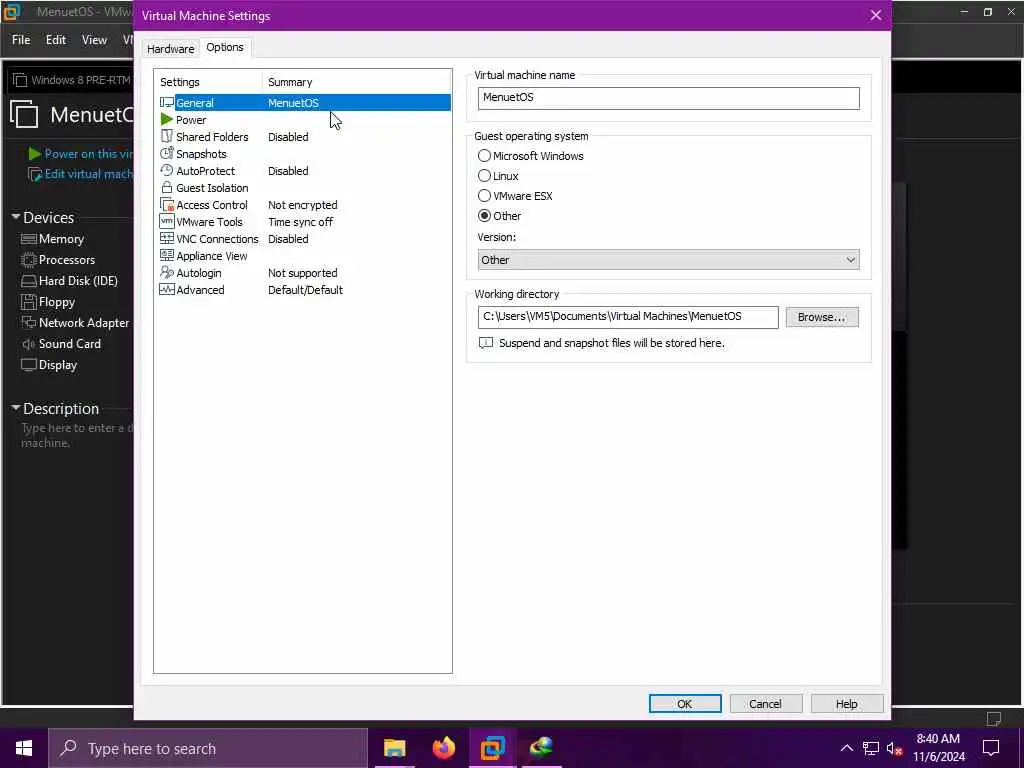Click the Advanced settings icon
1024x768 pixels.
point(167,289)
